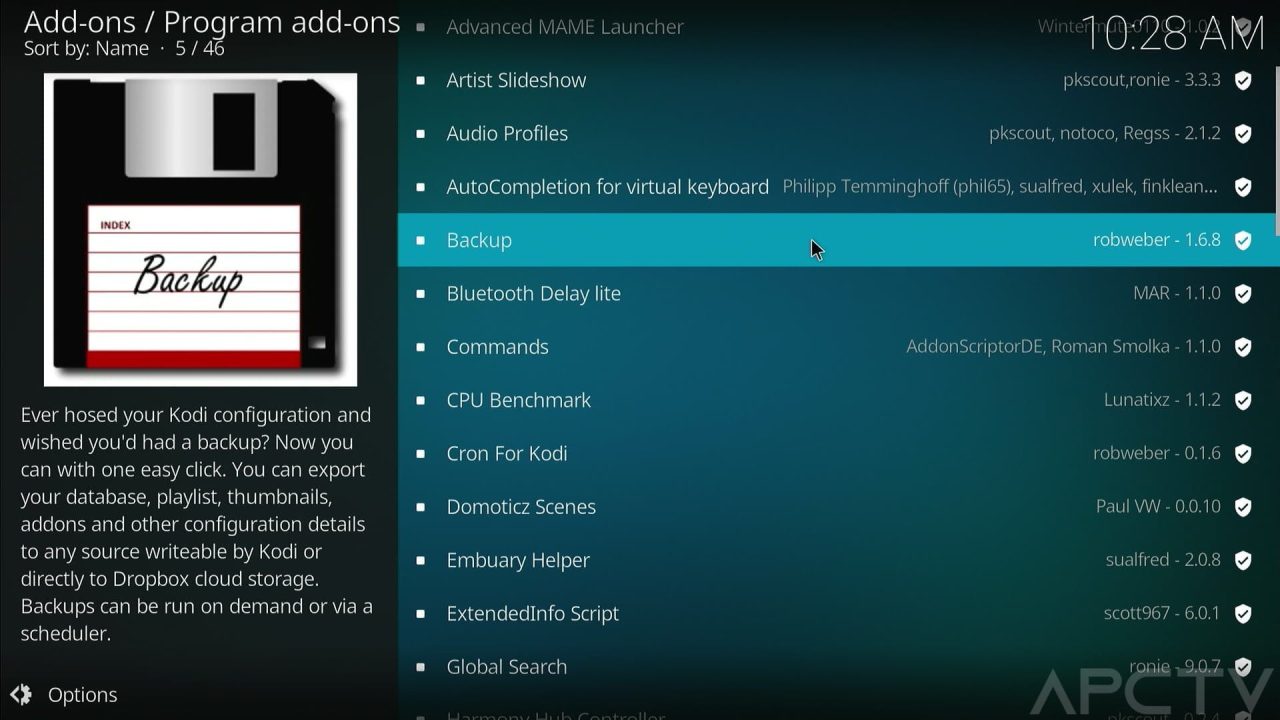The width and height of the screenshot is (1280, 720).
Task: Click verified shield on CPU Benchmark row
Action: point(1243,400)
